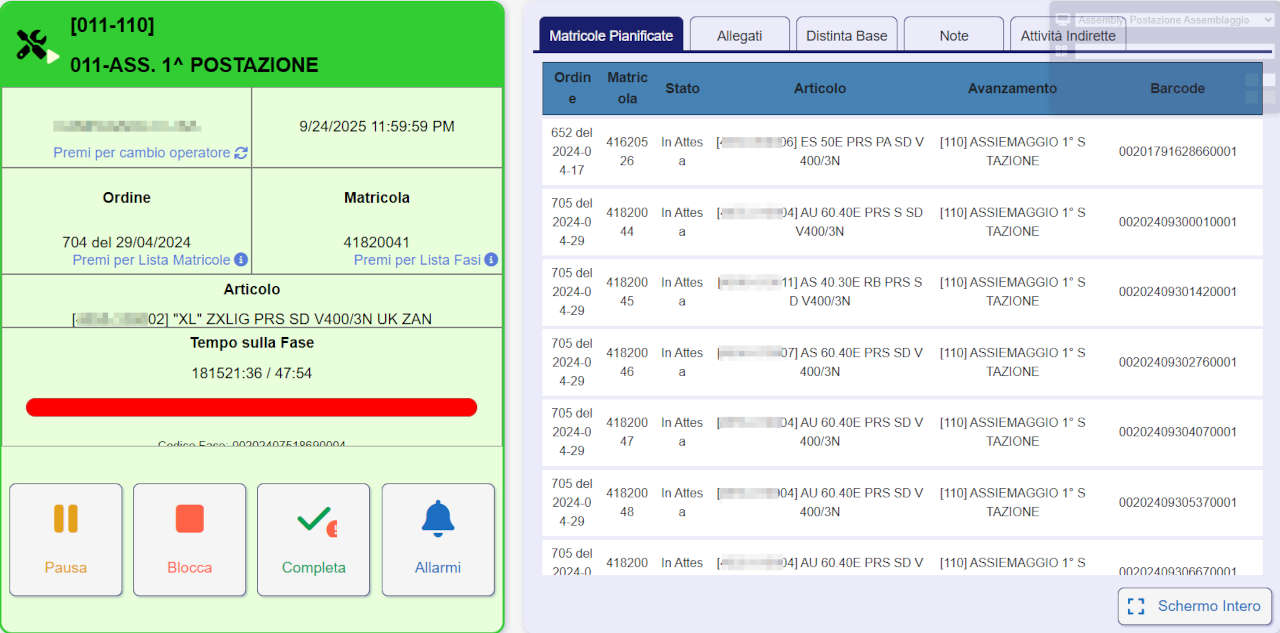
Task: Open the Postazione Assemblaggio dropdown
Action: (x=1174, y=20)
